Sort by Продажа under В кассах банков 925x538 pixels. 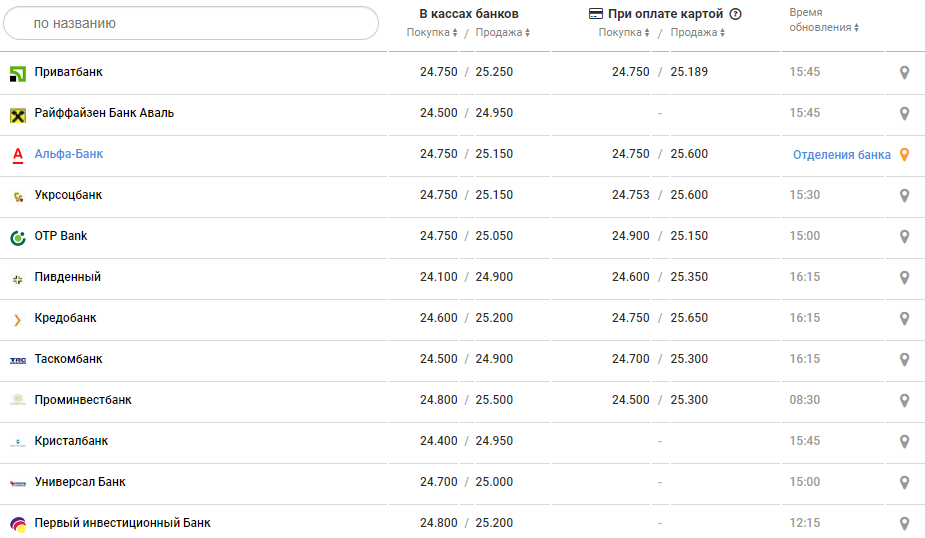click(x=502, y=33)
